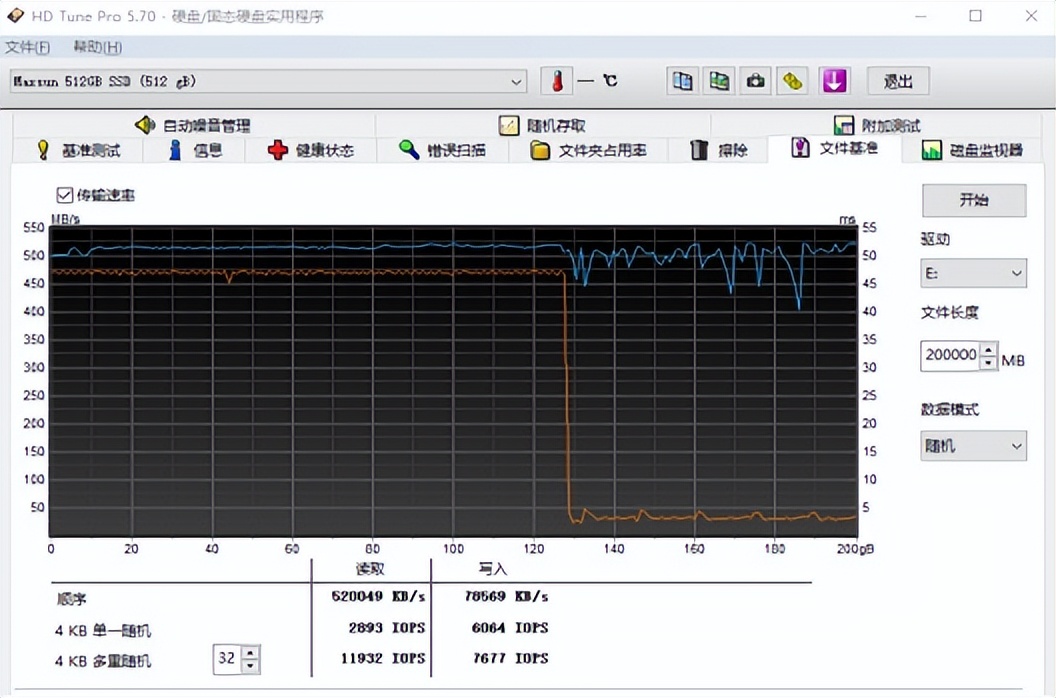Toggle the 传输速率 checkbox
Screen dimensions: 1056x698
[64, 195]
